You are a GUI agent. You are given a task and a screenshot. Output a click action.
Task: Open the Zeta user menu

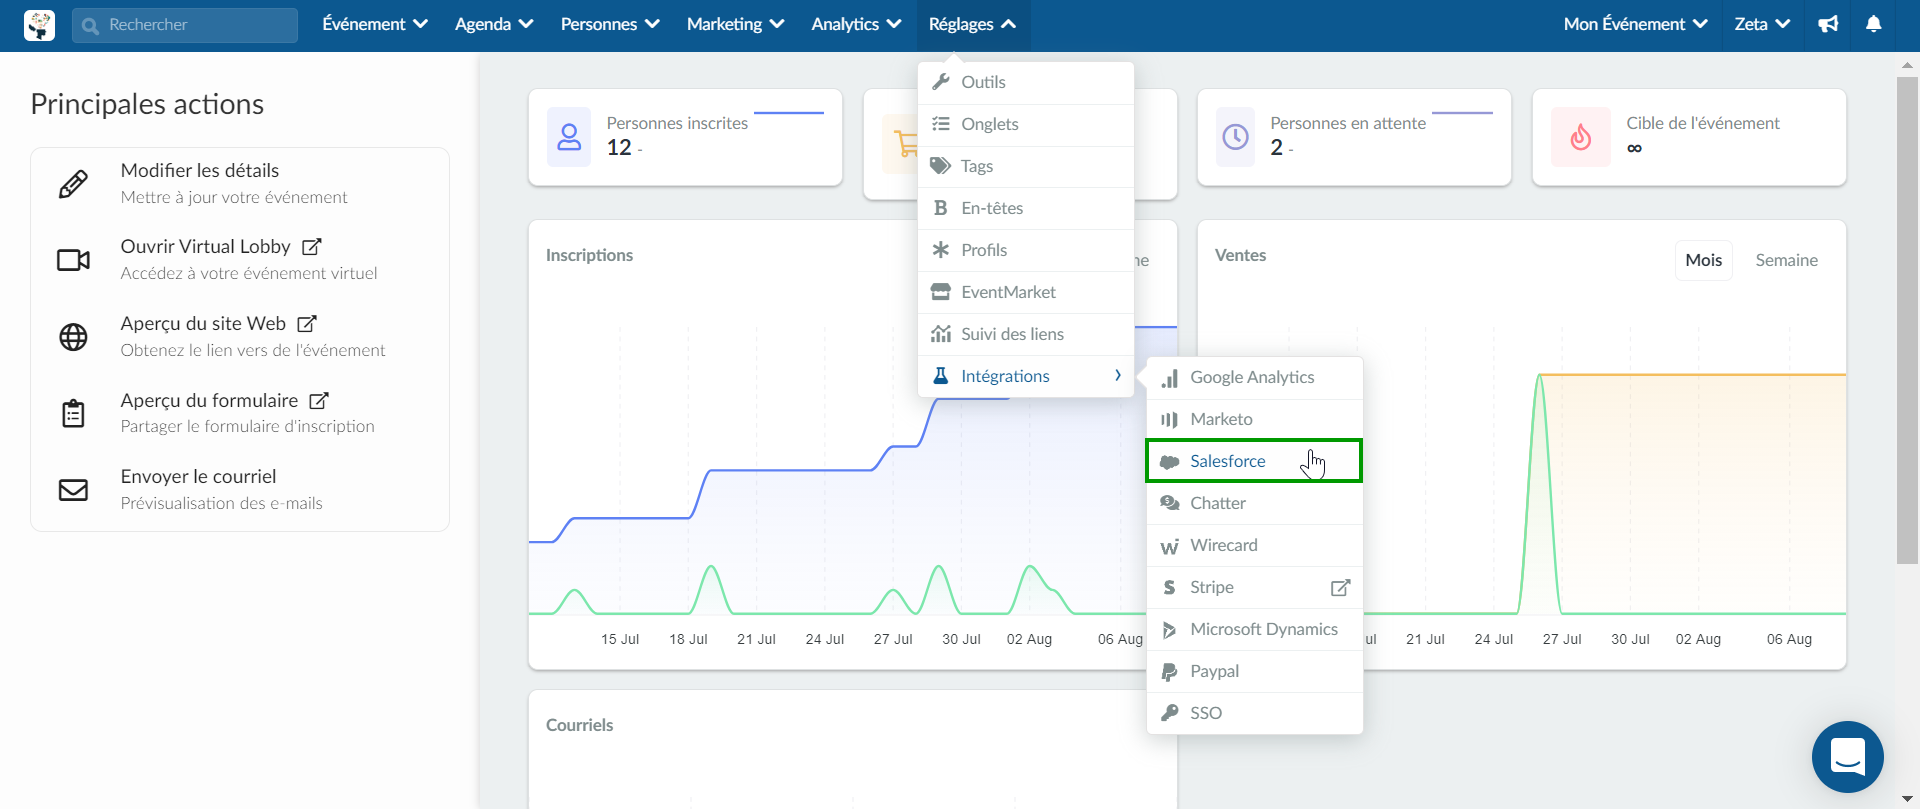1762,24
